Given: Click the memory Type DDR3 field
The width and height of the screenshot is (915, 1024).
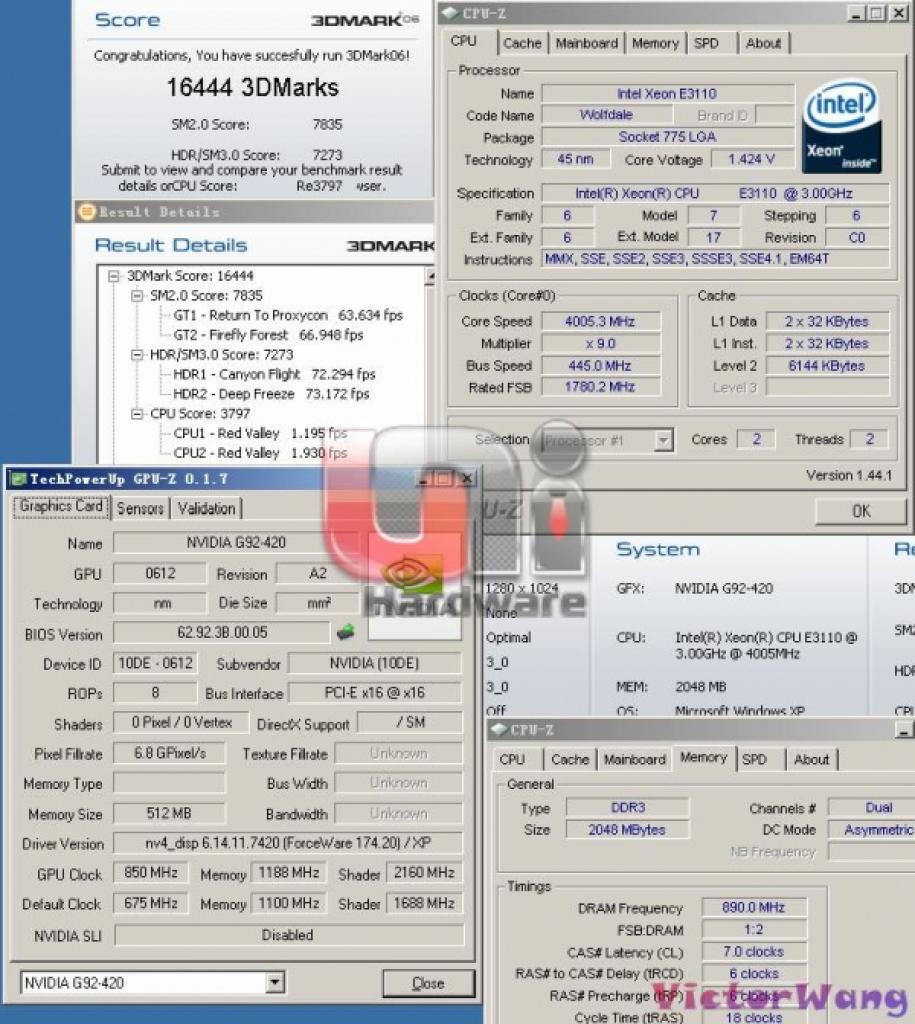Looking at the screenshot, I should click(x=628, y=807).
